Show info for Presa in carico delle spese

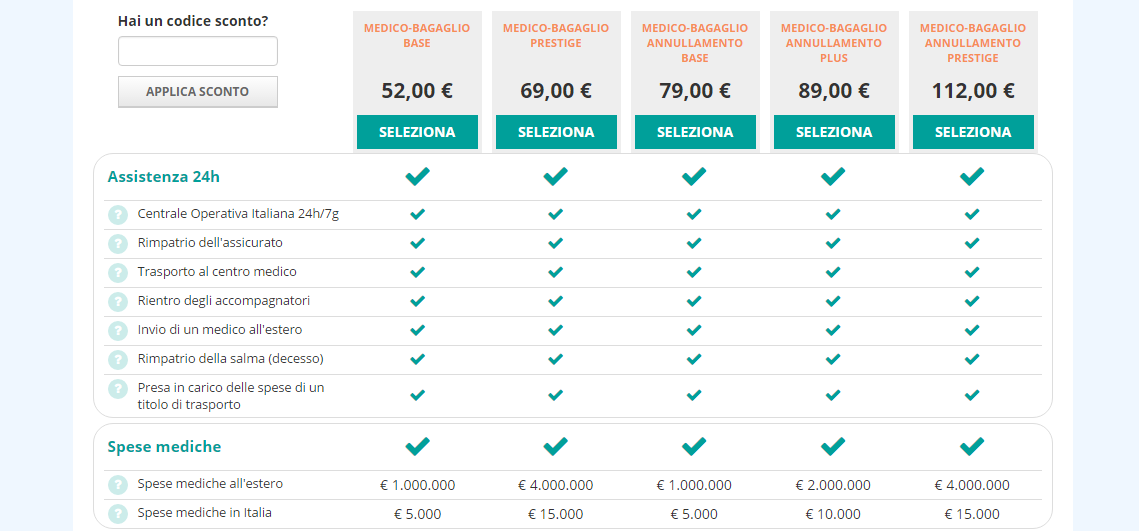tap(118, 389)
